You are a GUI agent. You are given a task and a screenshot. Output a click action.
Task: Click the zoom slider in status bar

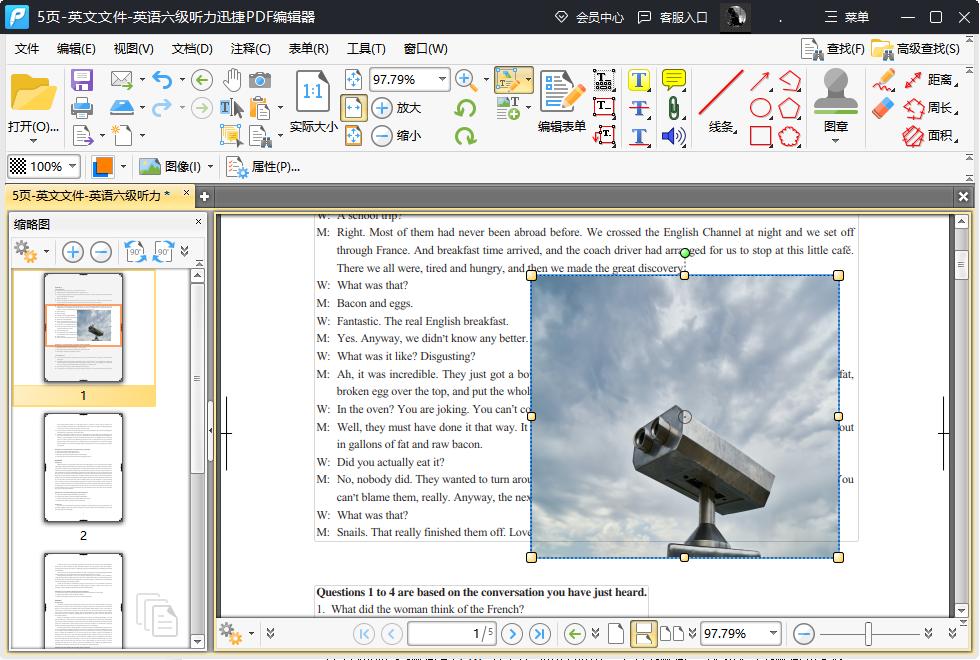[868, 633]
